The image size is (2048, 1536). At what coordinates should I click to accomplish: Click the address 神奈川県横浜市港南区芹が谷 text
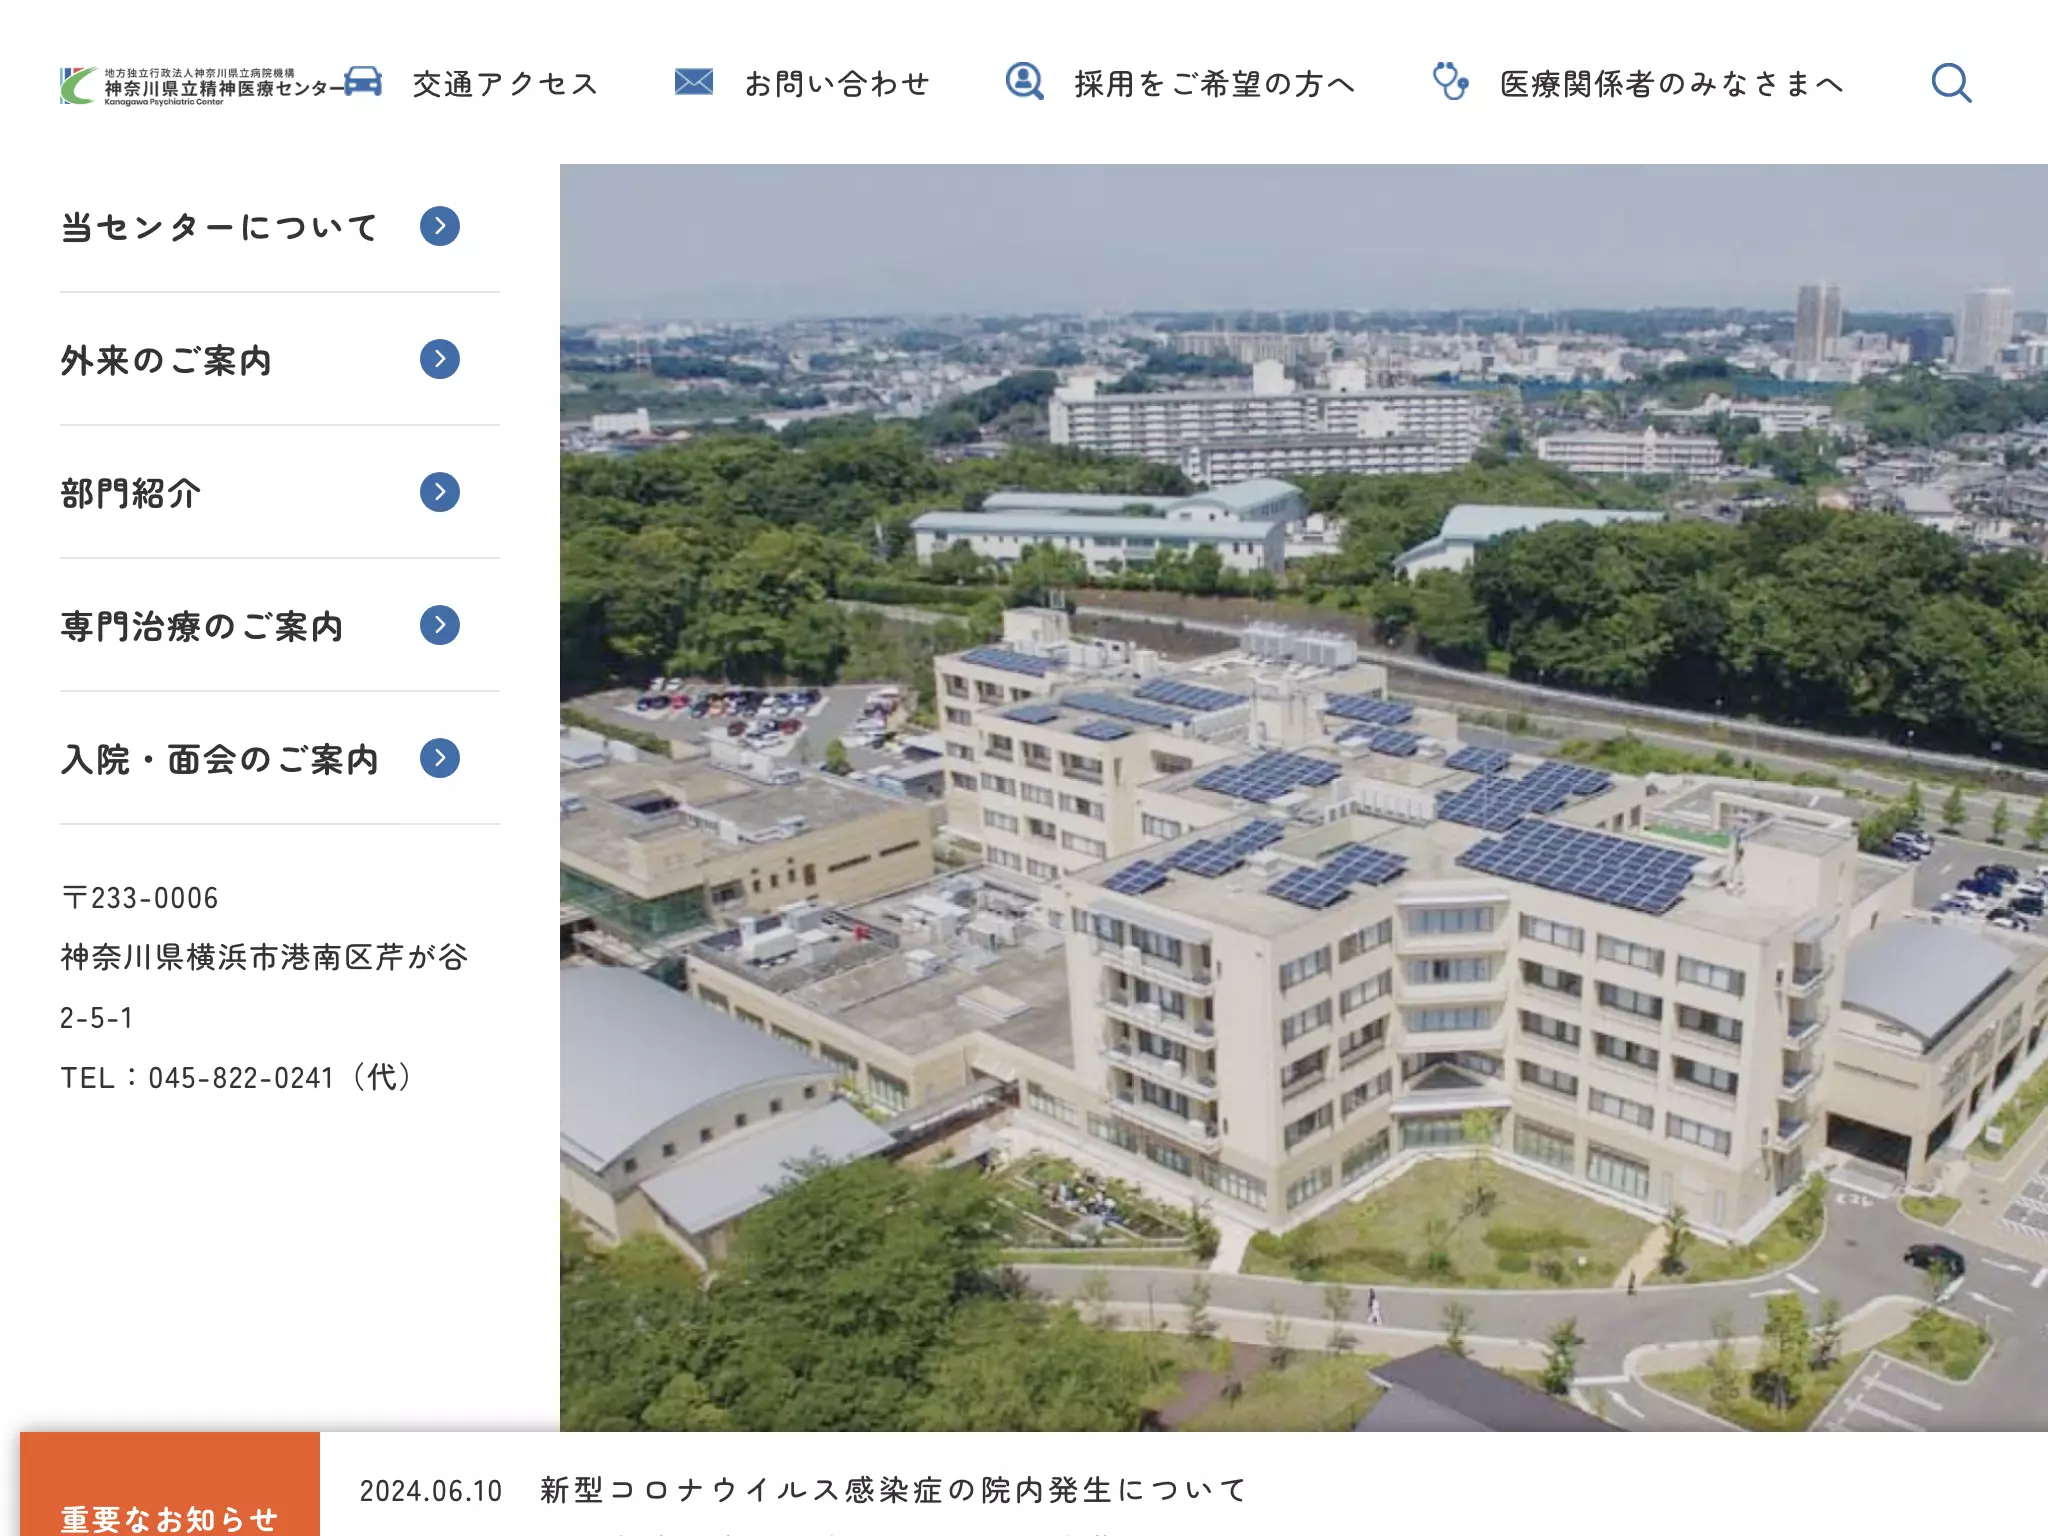264,957
